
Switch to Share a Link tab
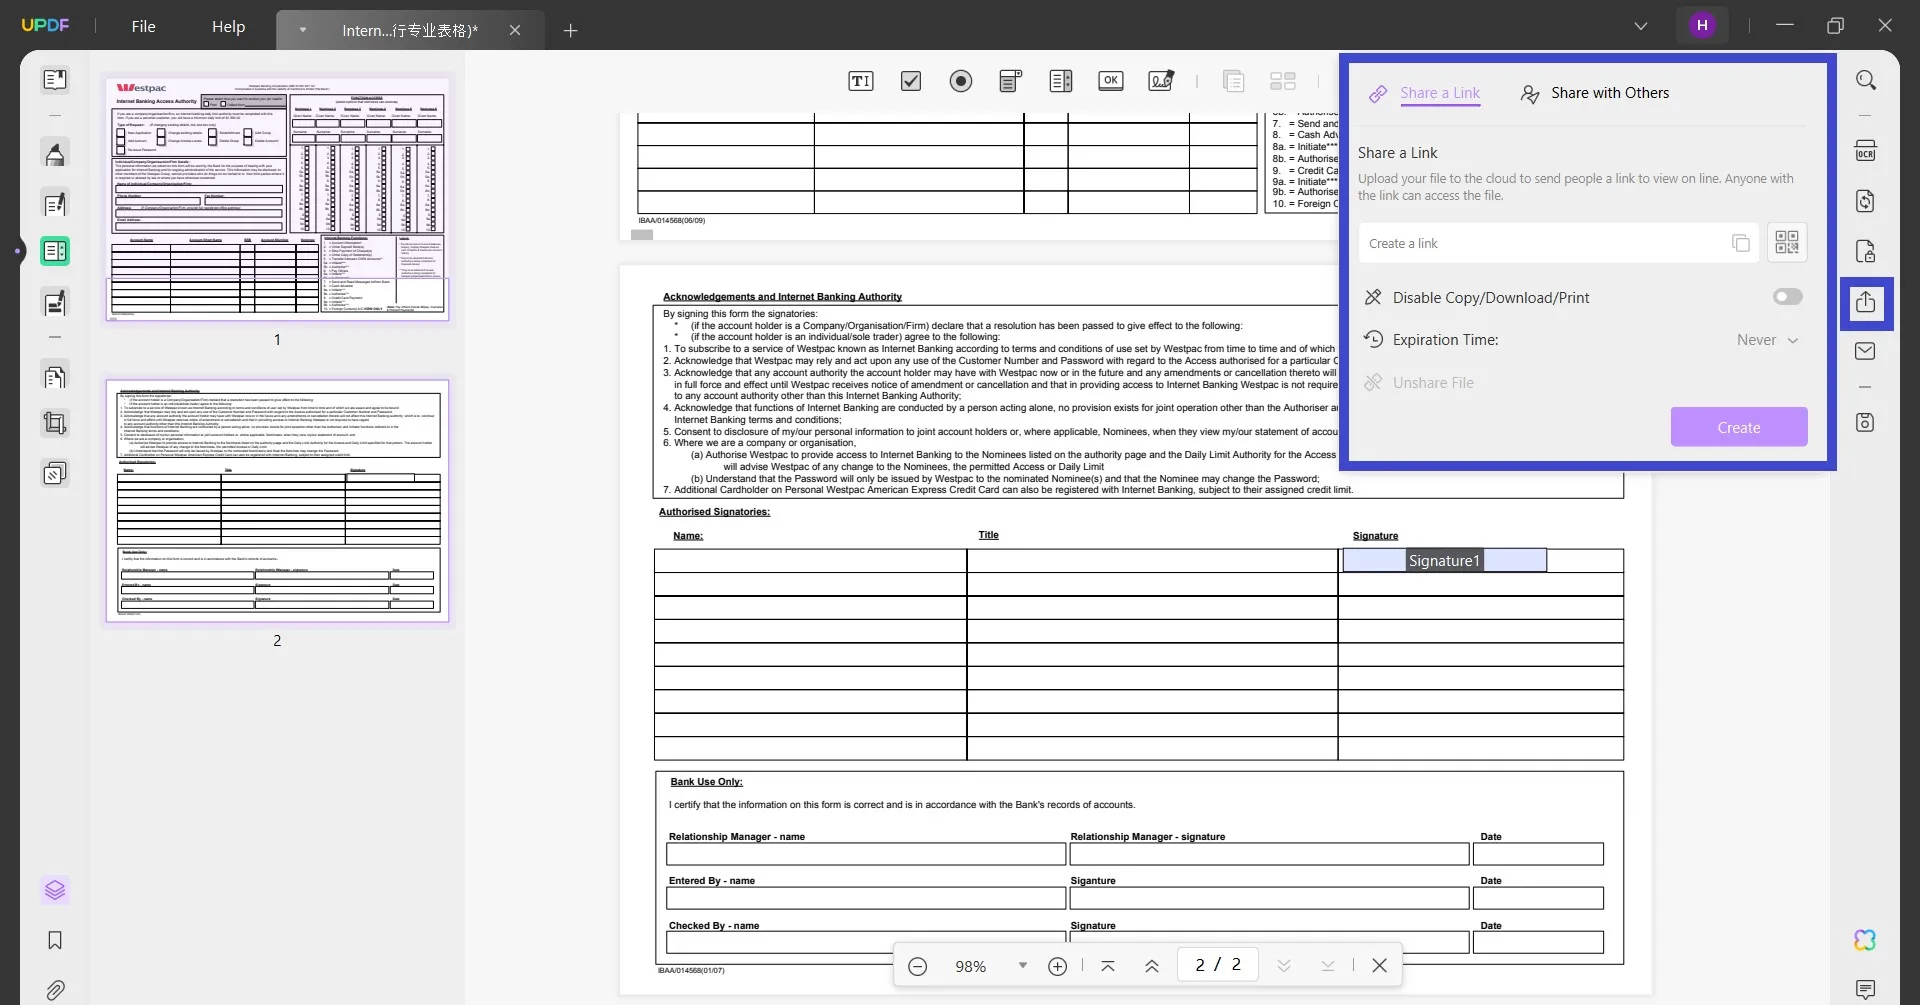[1425, 93]
